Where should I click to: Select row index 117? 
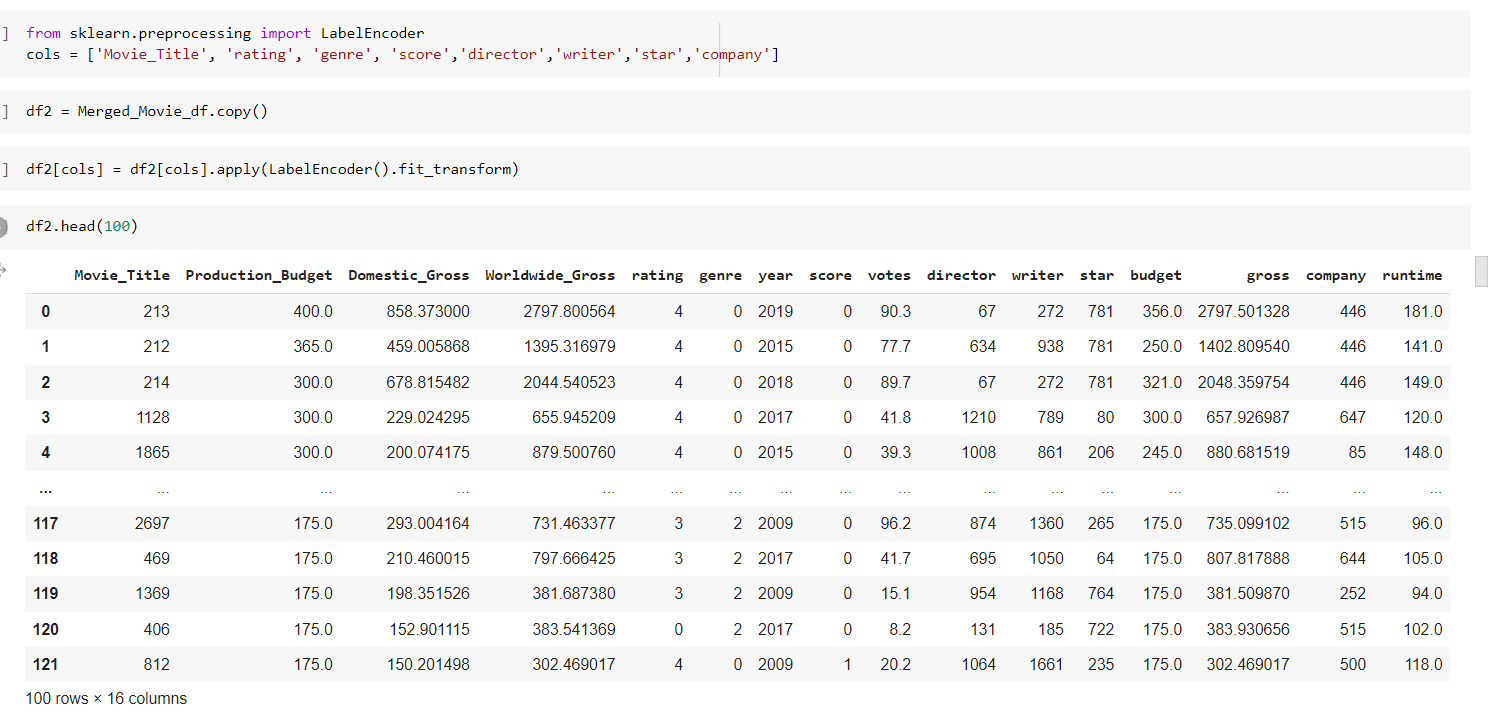pos(46,523)
